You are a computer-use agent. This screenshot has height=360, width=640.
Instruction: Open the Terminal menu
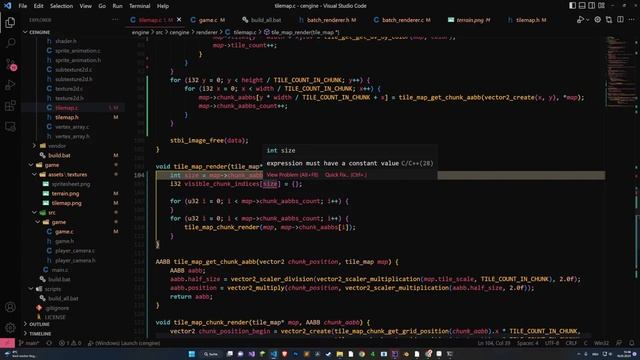coord(140,6)
